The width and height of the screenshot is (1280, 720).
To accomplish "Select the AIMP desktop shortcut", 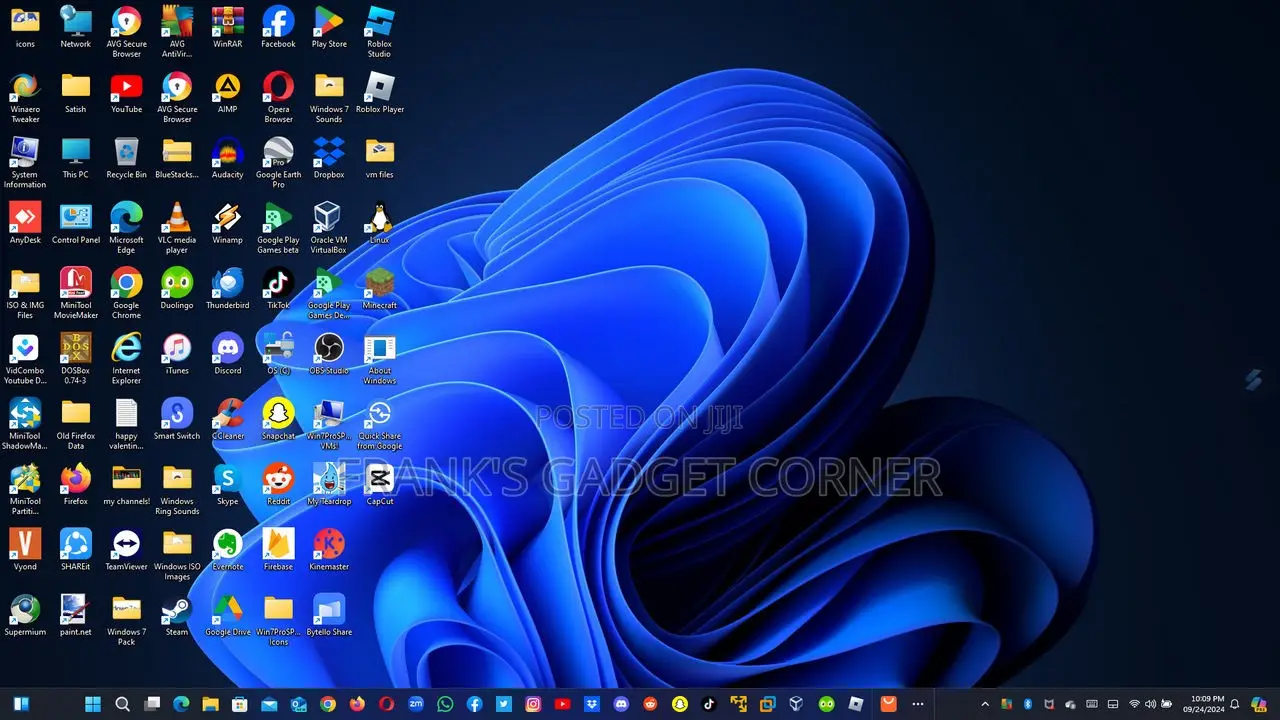I will coord(228,93).
